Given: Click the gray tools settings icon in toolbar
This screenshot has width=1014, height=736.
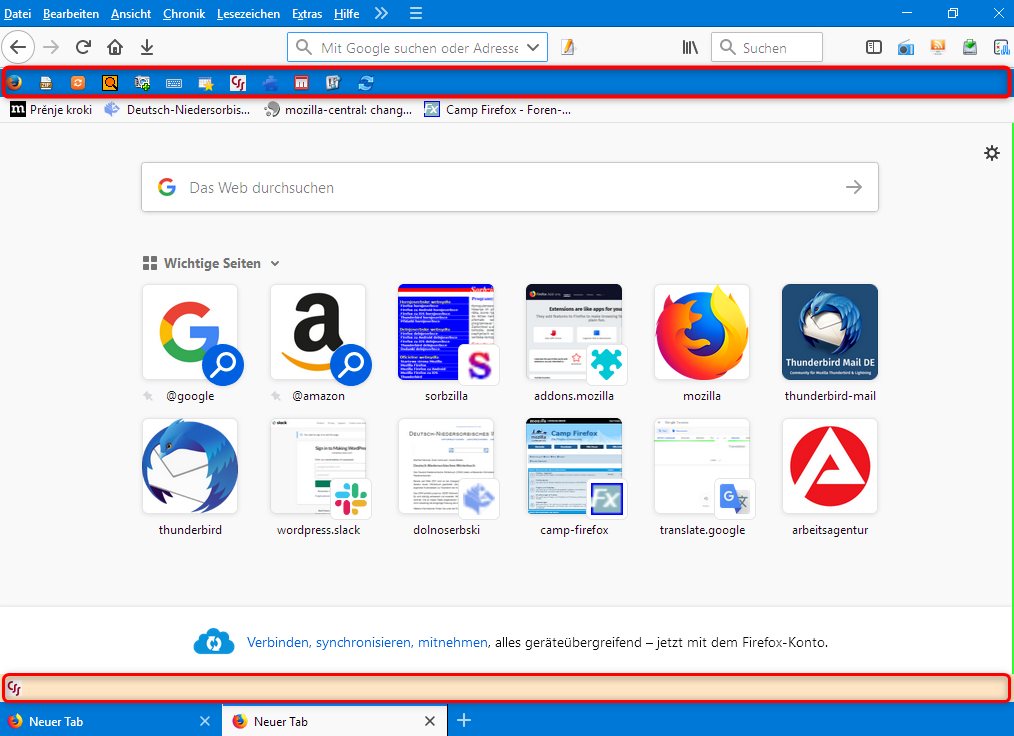Looking at the screenshot, I should coord(334,83).
